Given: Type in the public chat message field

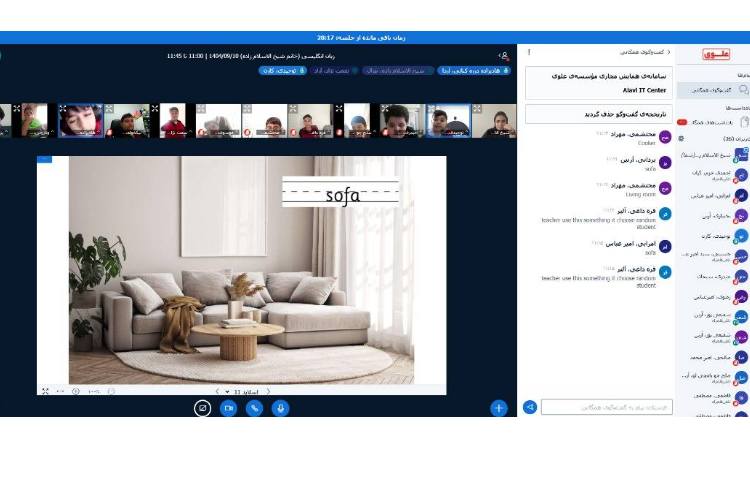Looking at the screenshot, I should (606, 407).
